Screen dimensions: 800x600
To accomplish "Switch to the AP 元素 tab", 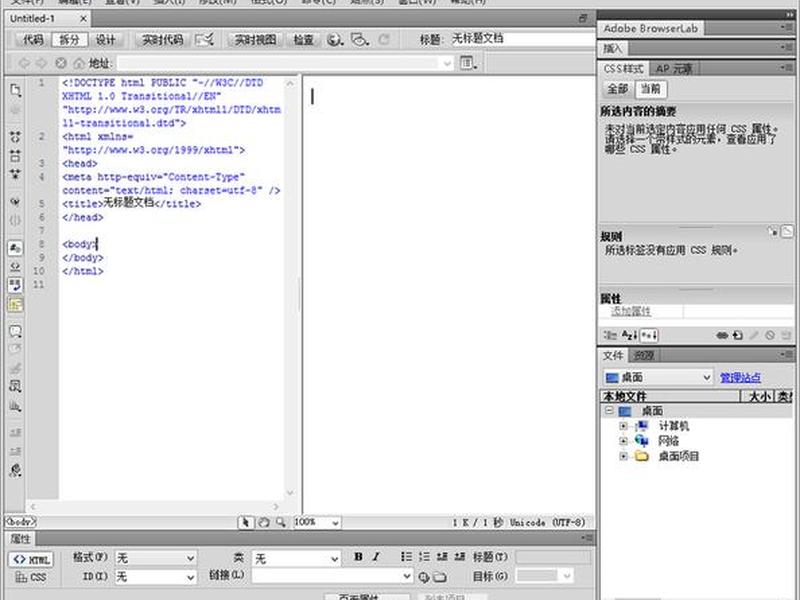I will tap(674, 68).
